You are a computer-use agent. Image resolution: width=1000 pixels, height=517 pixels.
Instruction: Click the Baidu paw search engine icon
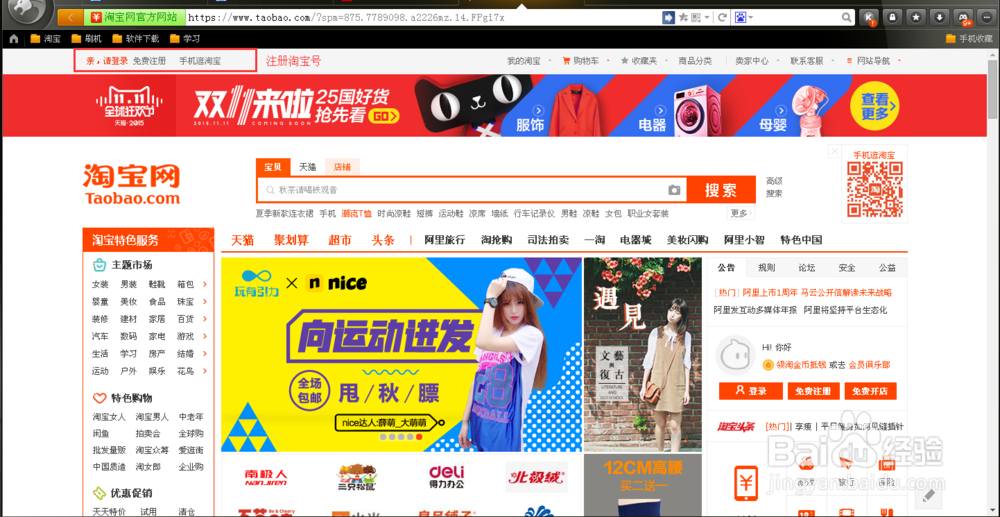pyautogui.click(x=741, y=18)
